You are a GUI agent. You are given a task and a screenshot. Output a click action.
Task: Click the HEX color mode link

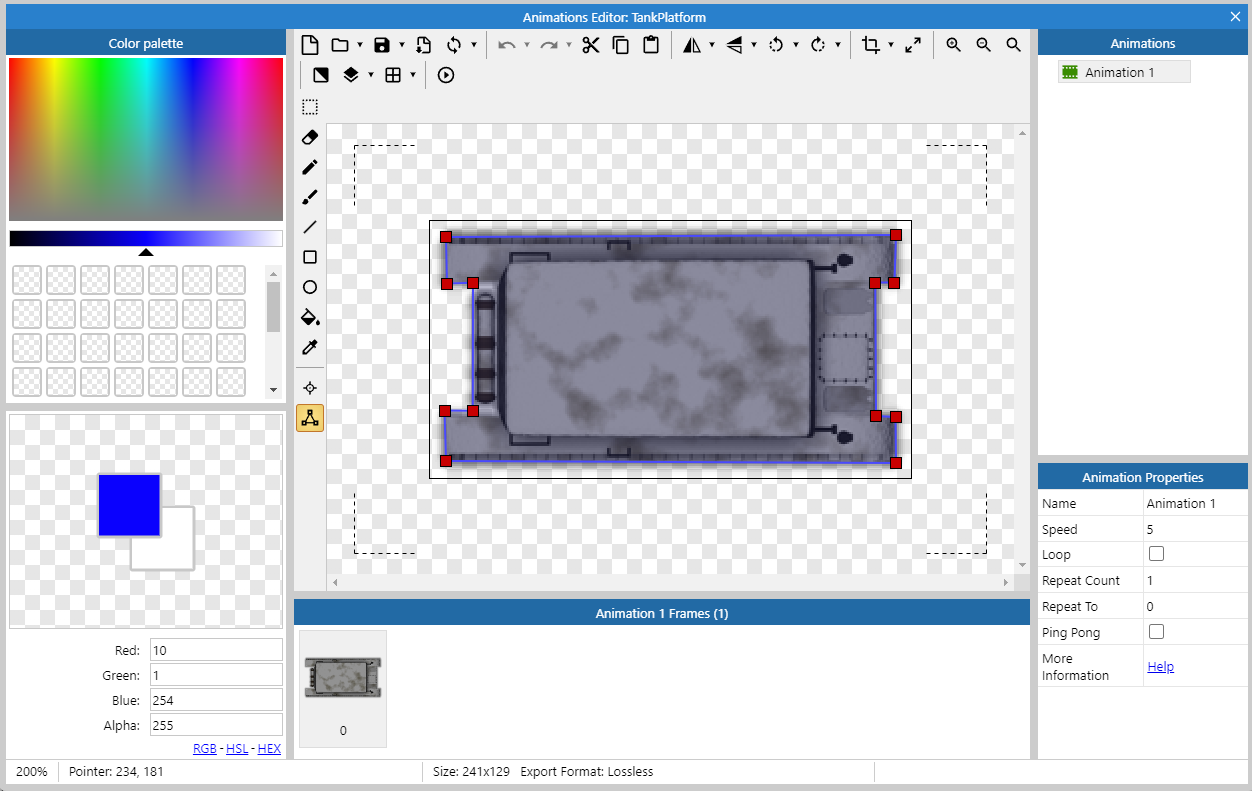pyautogui.click(x=269, y=748)
